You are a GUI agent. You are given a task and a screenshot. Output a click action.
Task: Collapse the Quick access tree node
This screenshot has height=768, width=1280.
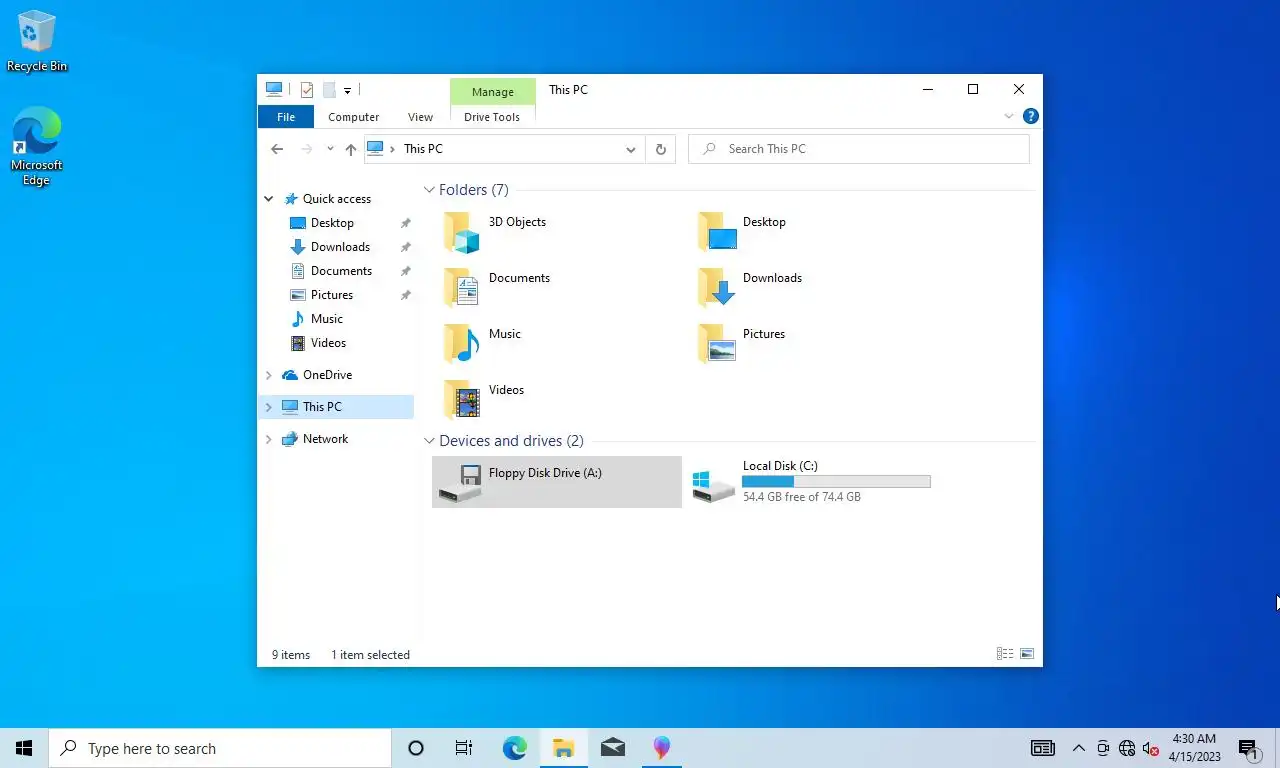[x=268, y=199]
